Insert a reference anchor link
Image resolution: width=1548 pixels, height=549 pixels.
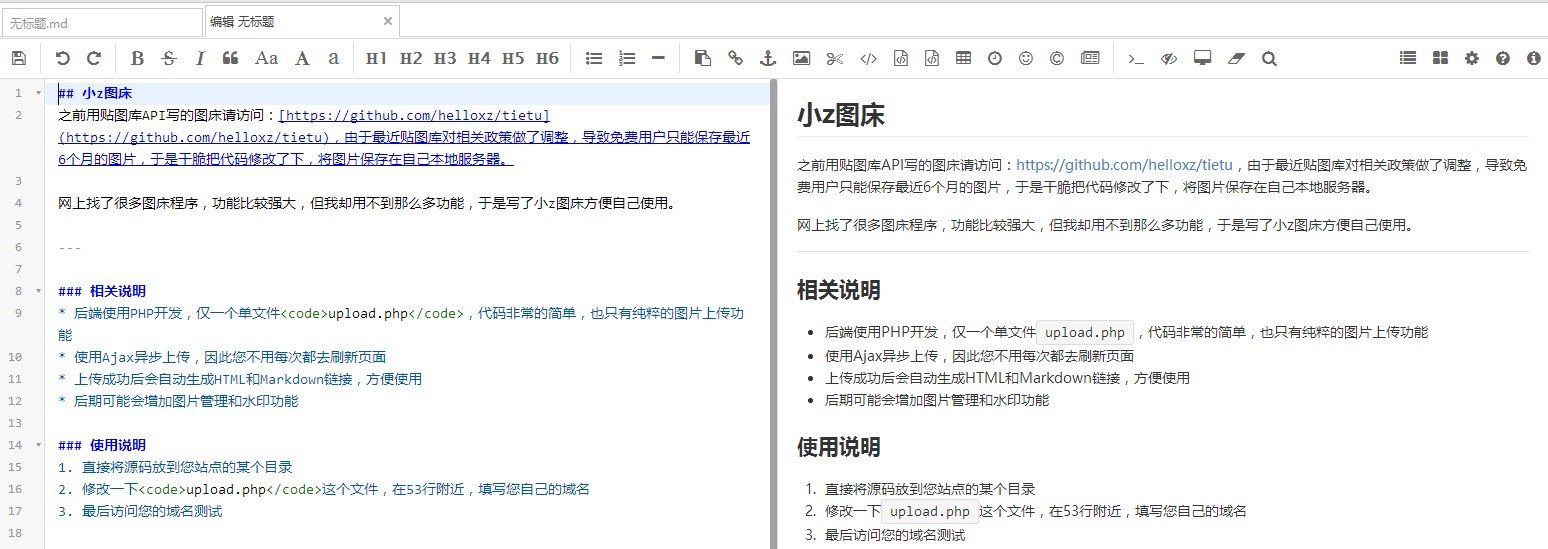[768, 59]
